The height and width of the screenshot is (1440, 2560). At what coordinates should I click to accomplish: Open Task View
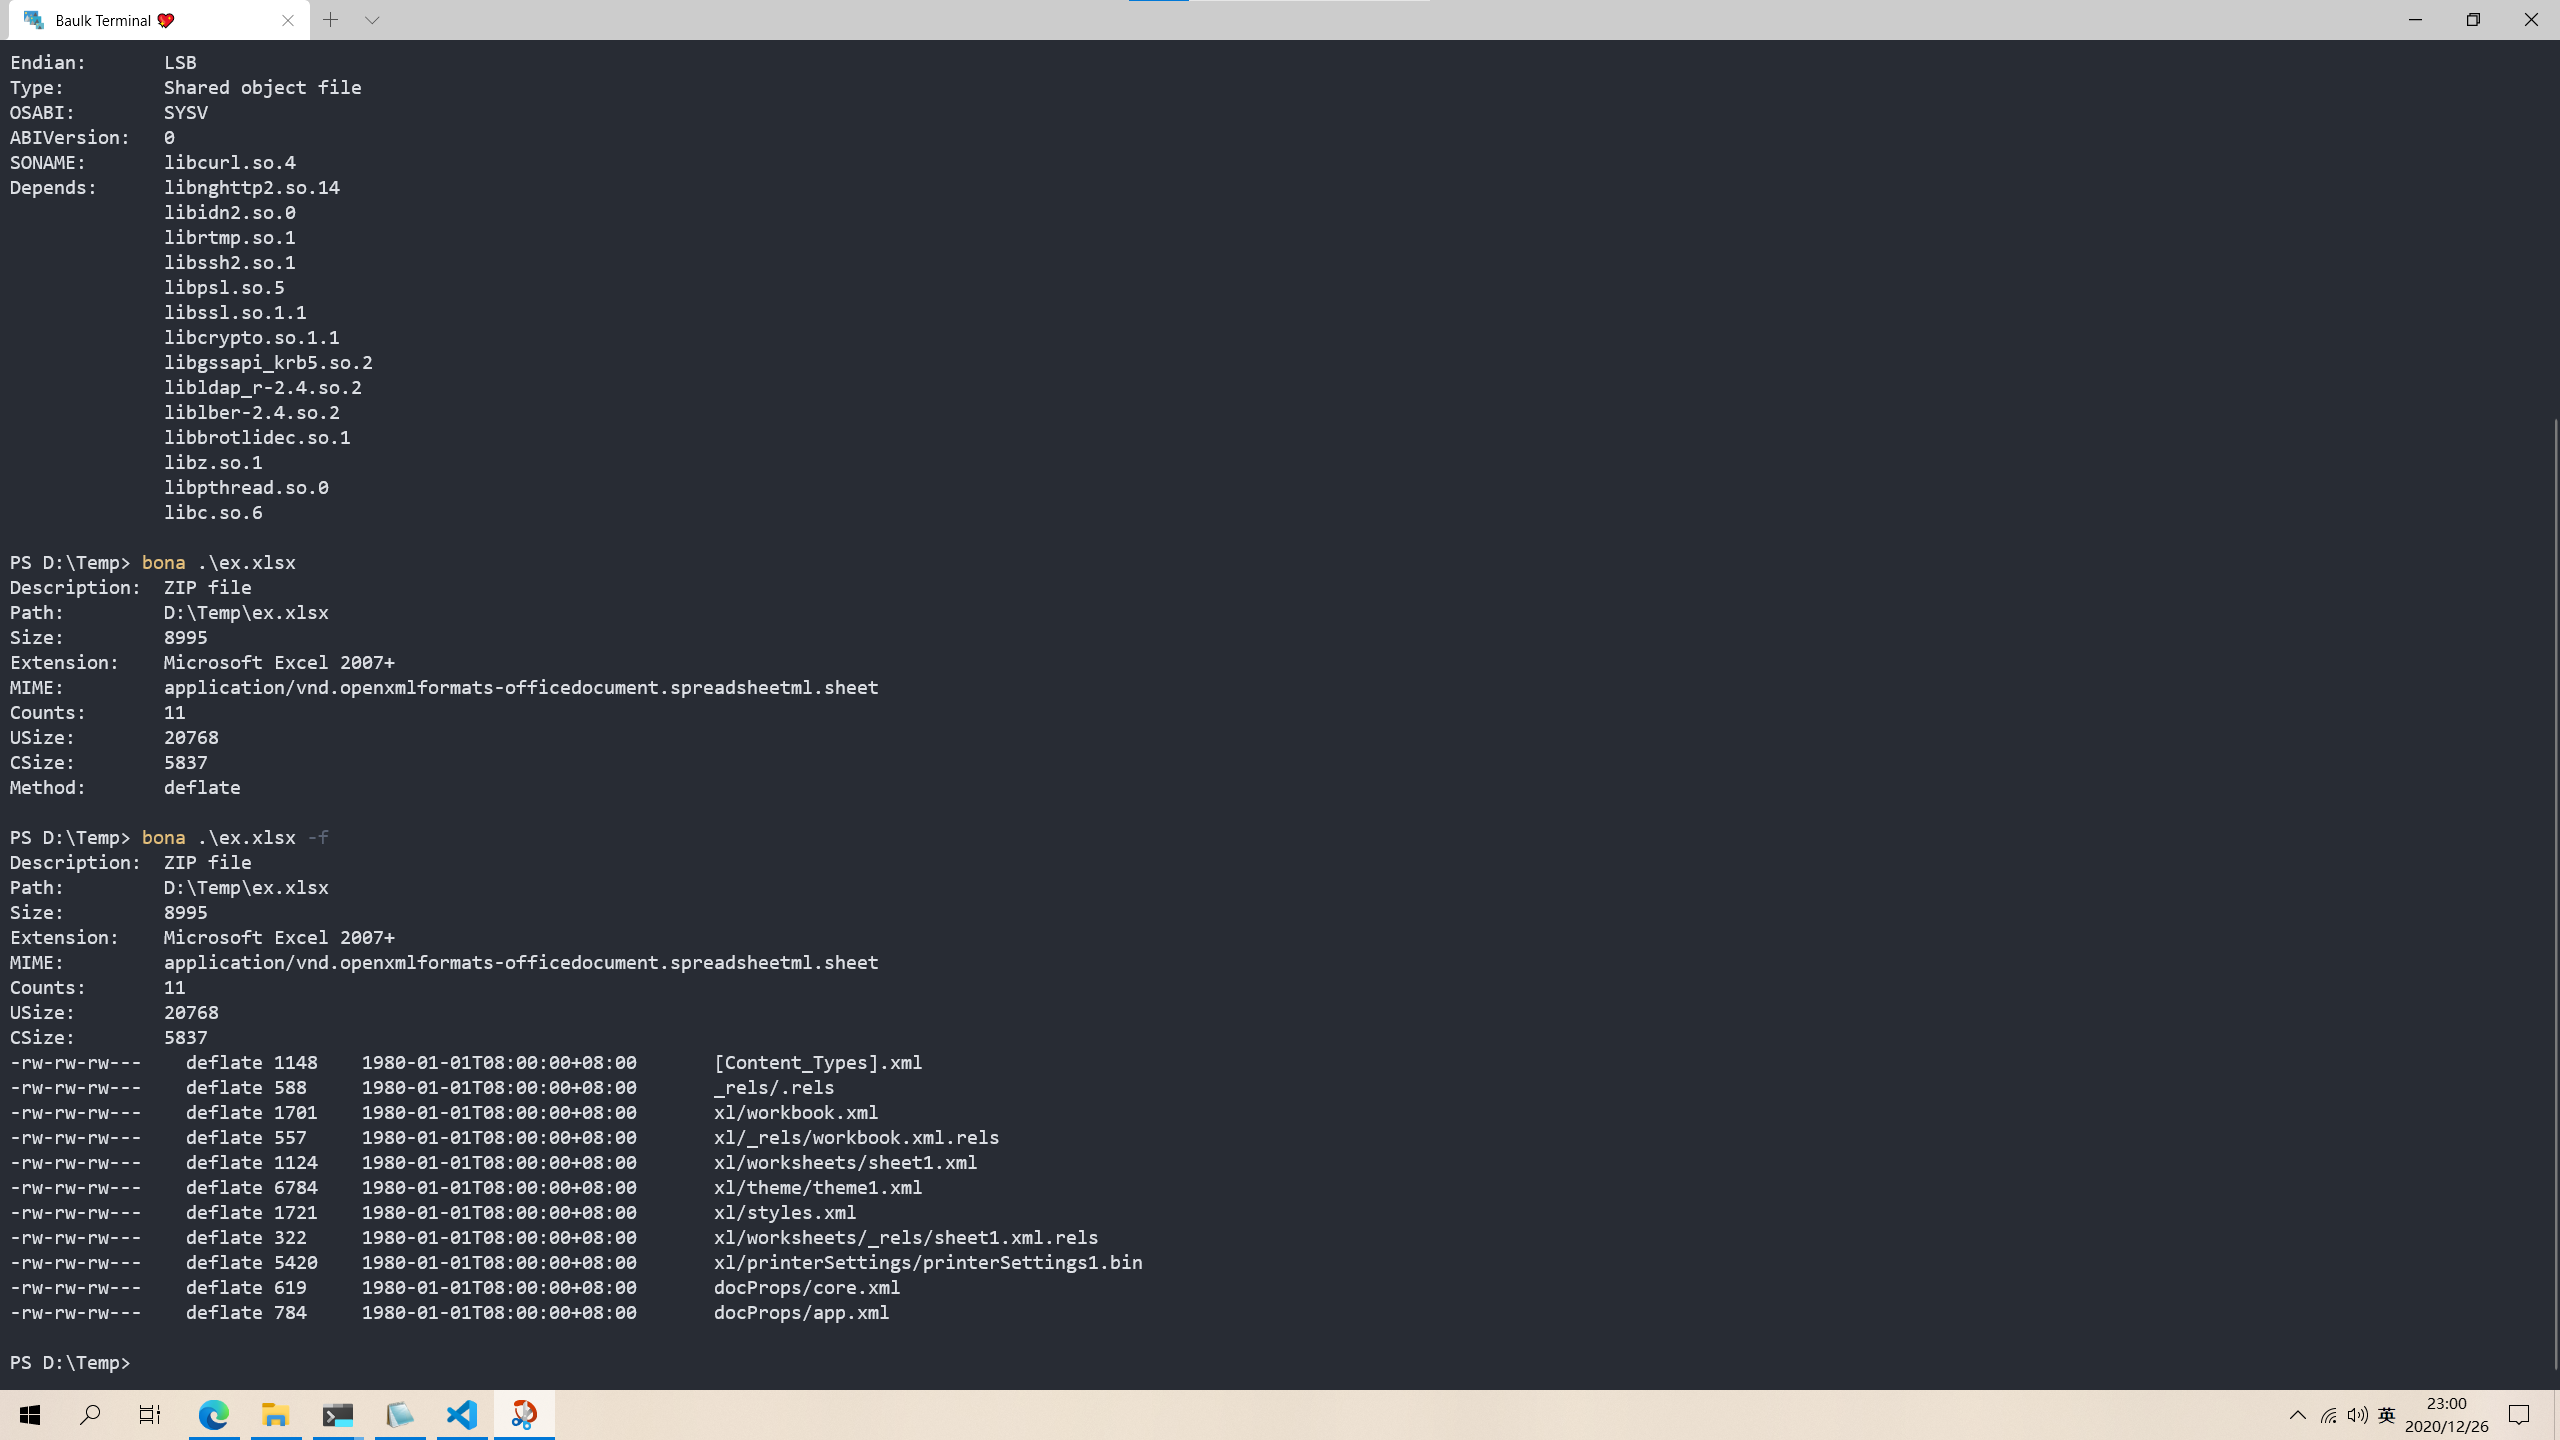[150, 1415]
